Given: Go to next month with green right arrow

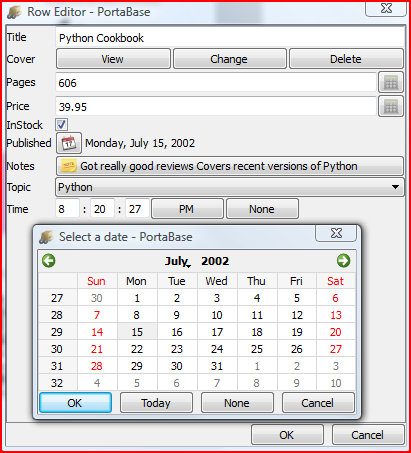Looking at the screenshot, I should pos(343,260).
